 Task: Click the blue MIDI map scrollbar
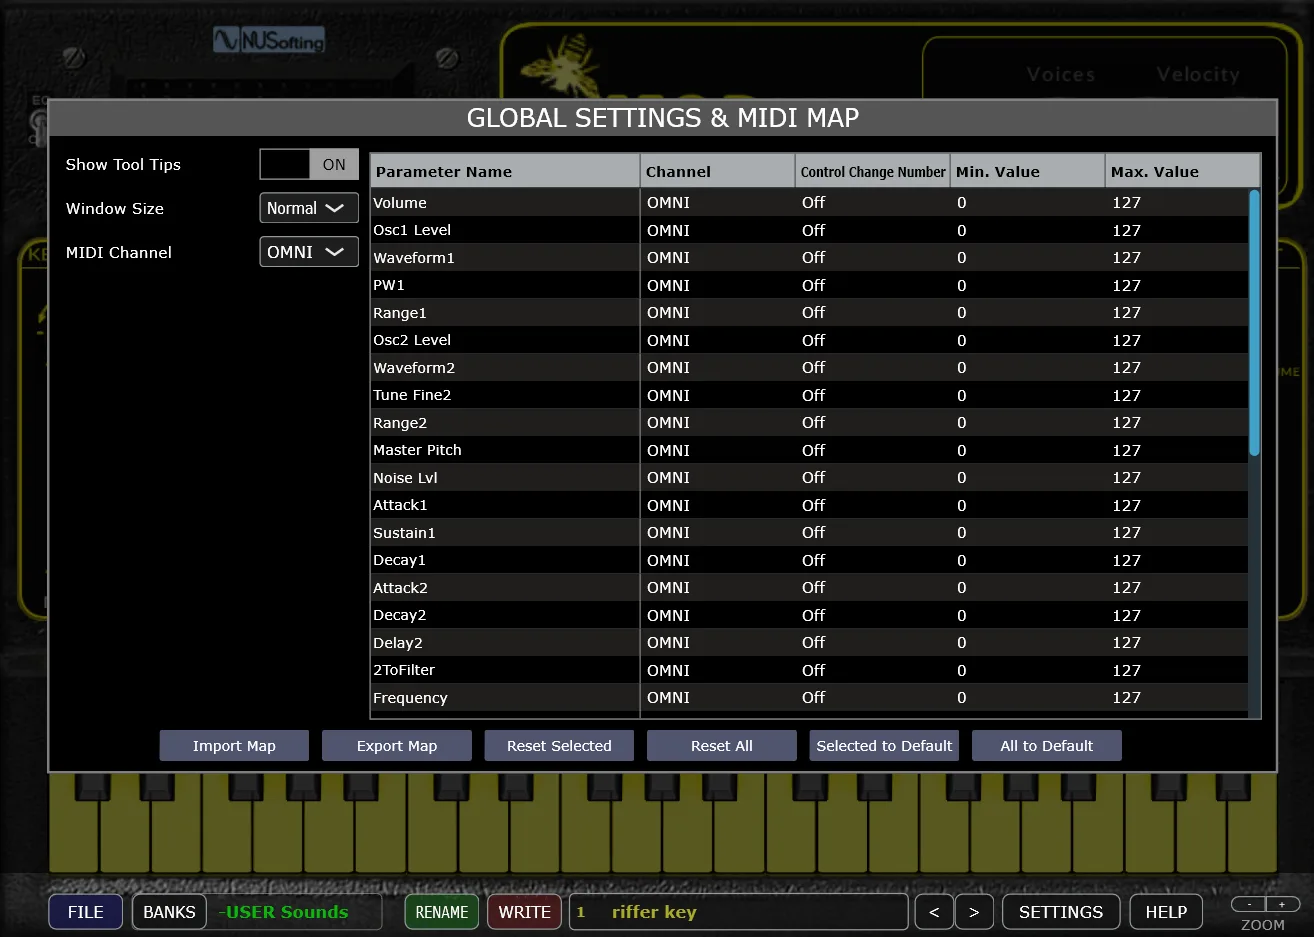(x=1254, y=323)
